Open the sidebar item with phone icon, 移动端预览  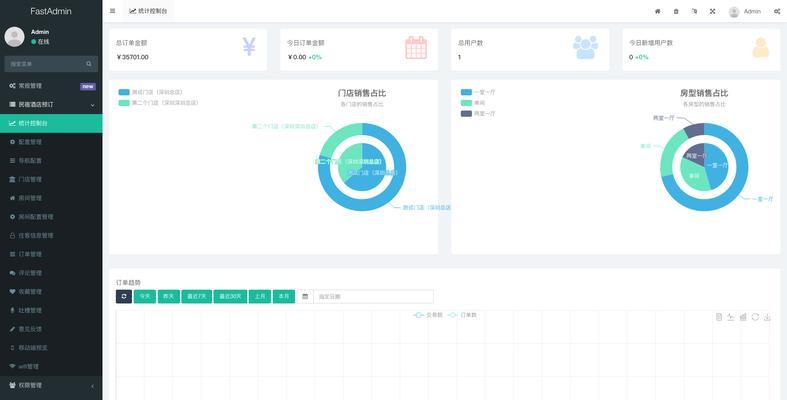[x=51, y=348]
